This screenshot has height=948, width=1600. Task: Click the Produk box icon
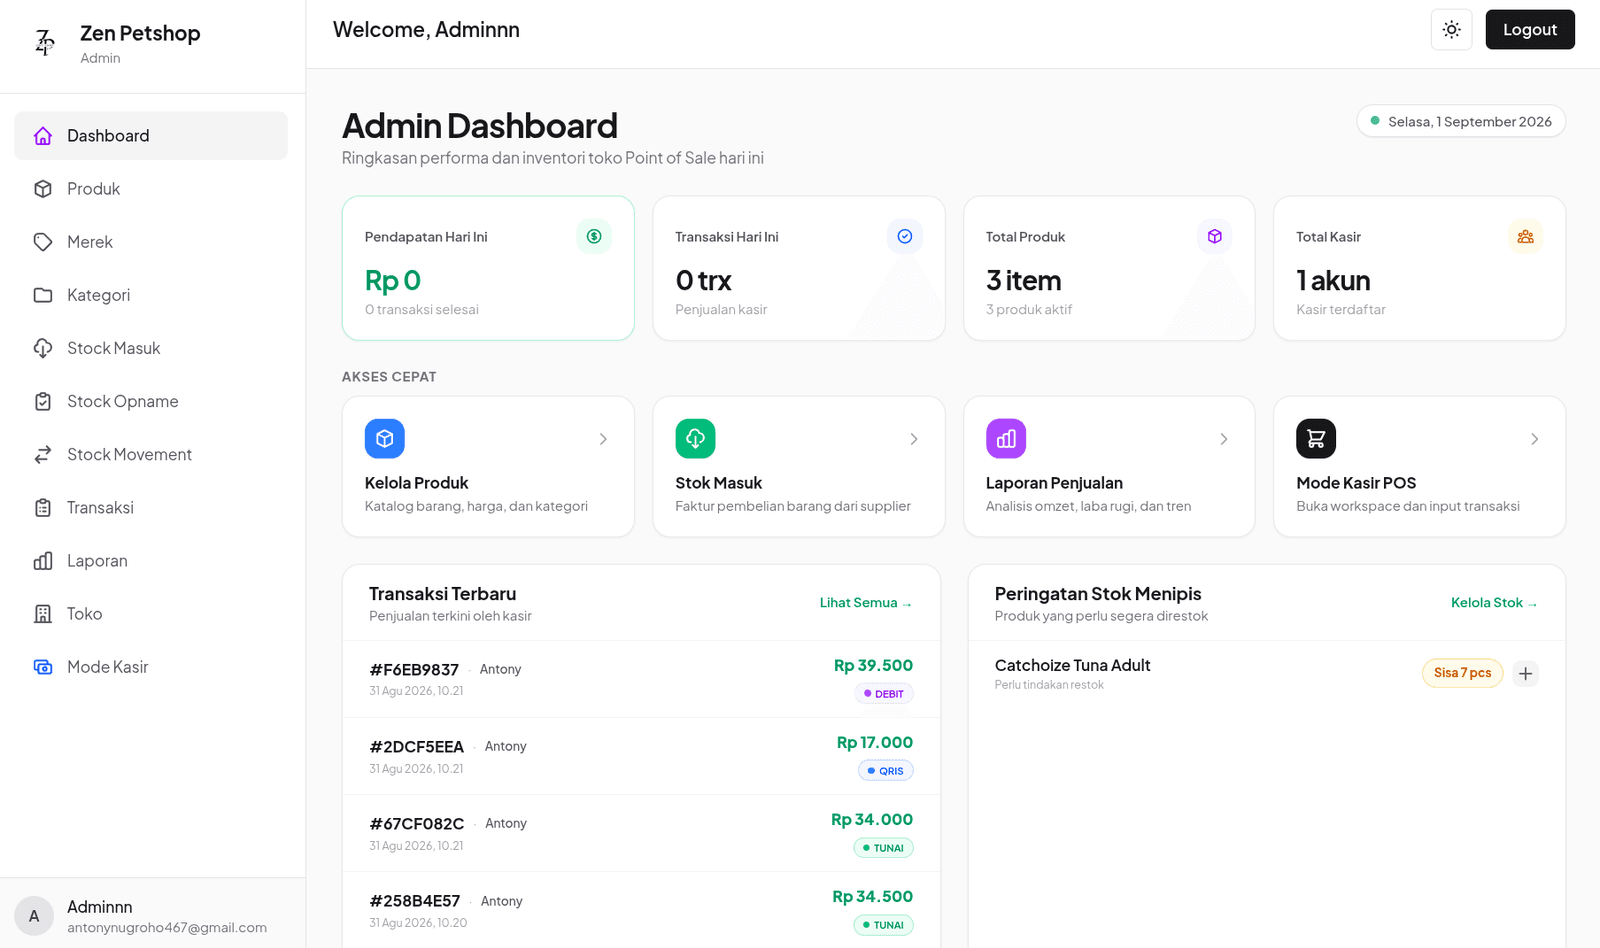point(43,189)
